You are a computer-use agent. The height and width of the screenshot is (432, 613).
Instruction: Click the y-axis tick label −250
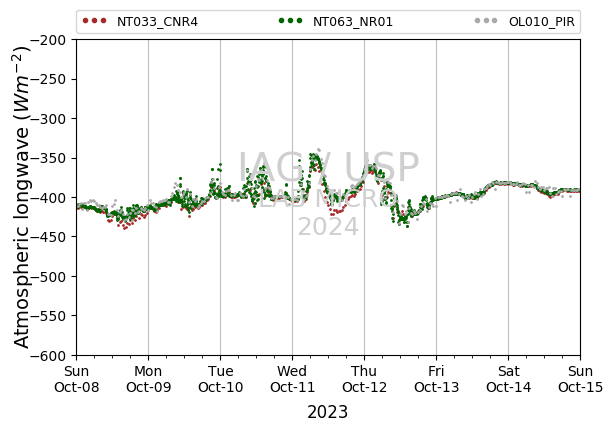point(50,79)
